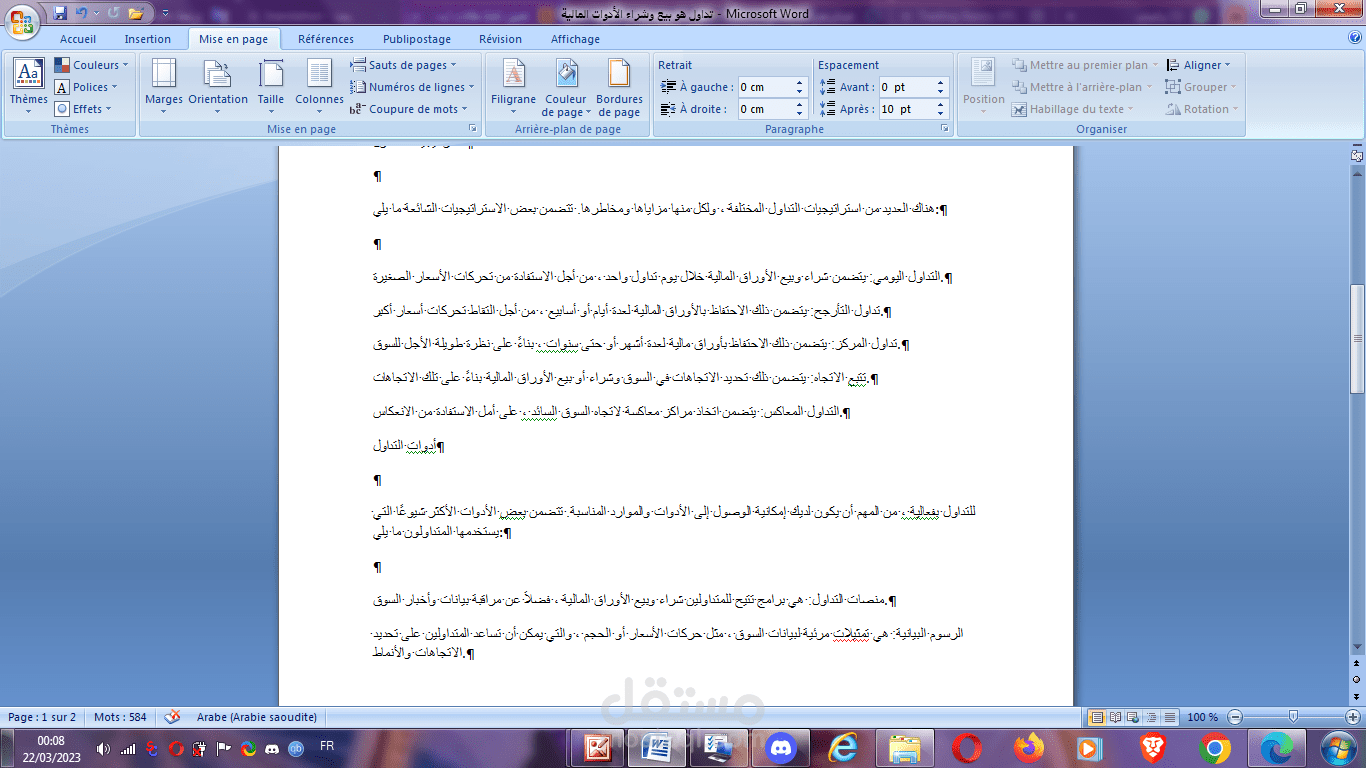This screenshot has height=768, width=1366.
Task: Open the Effets theme dropdown
Action: click(x=84, y=109)
